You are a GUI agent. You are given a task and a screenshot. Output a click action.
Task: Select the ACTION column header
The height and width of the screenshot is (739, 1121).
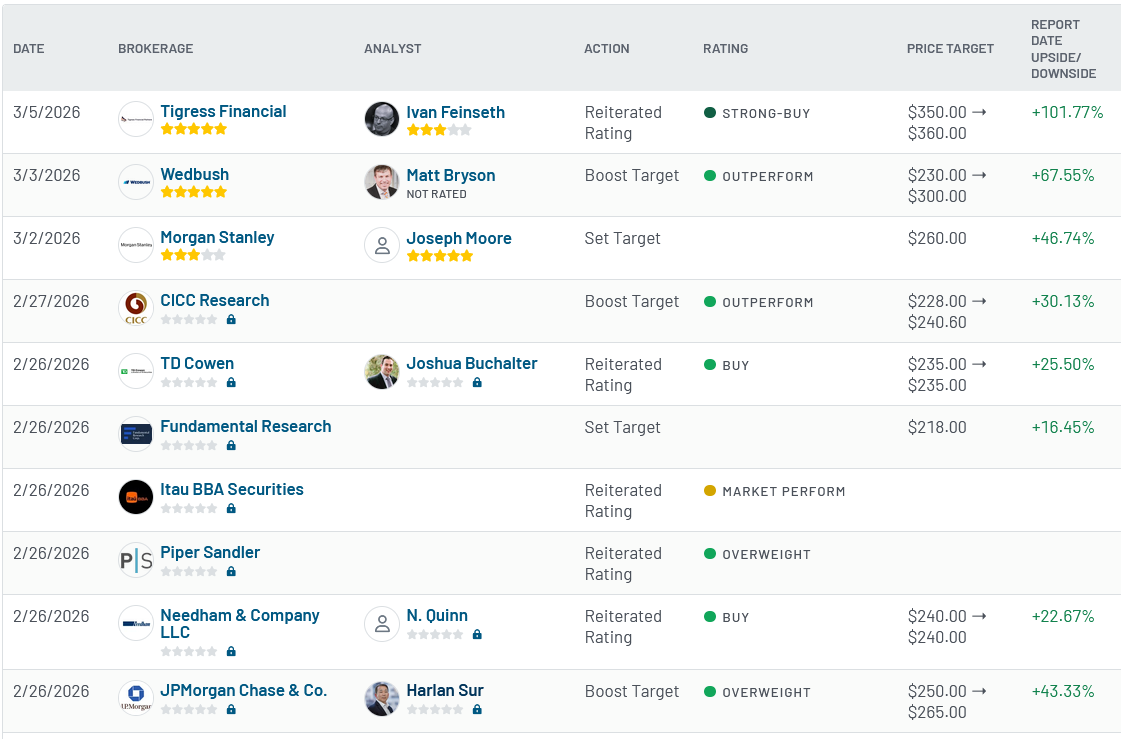click(x=607, y=49)
